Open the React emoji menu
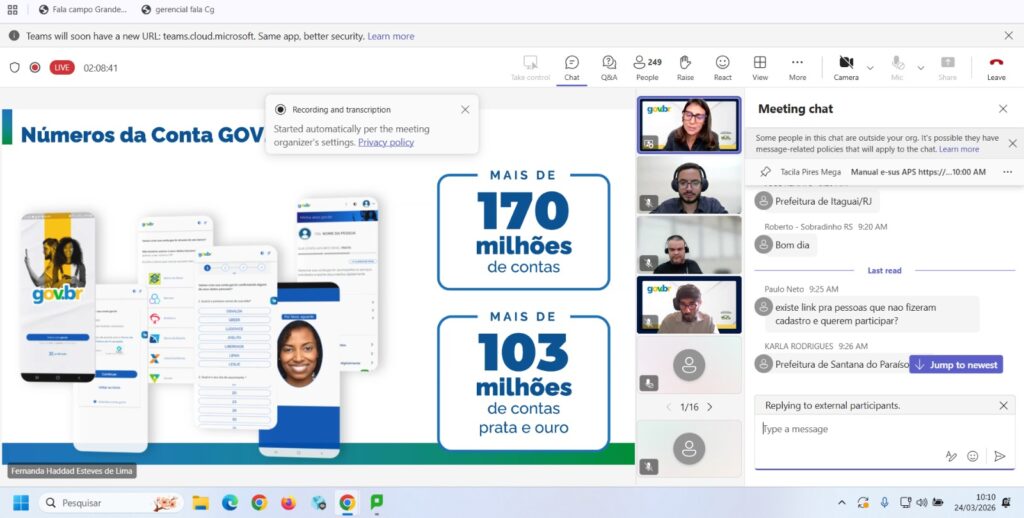1024x518 pixels. click(x=722, y=67)
